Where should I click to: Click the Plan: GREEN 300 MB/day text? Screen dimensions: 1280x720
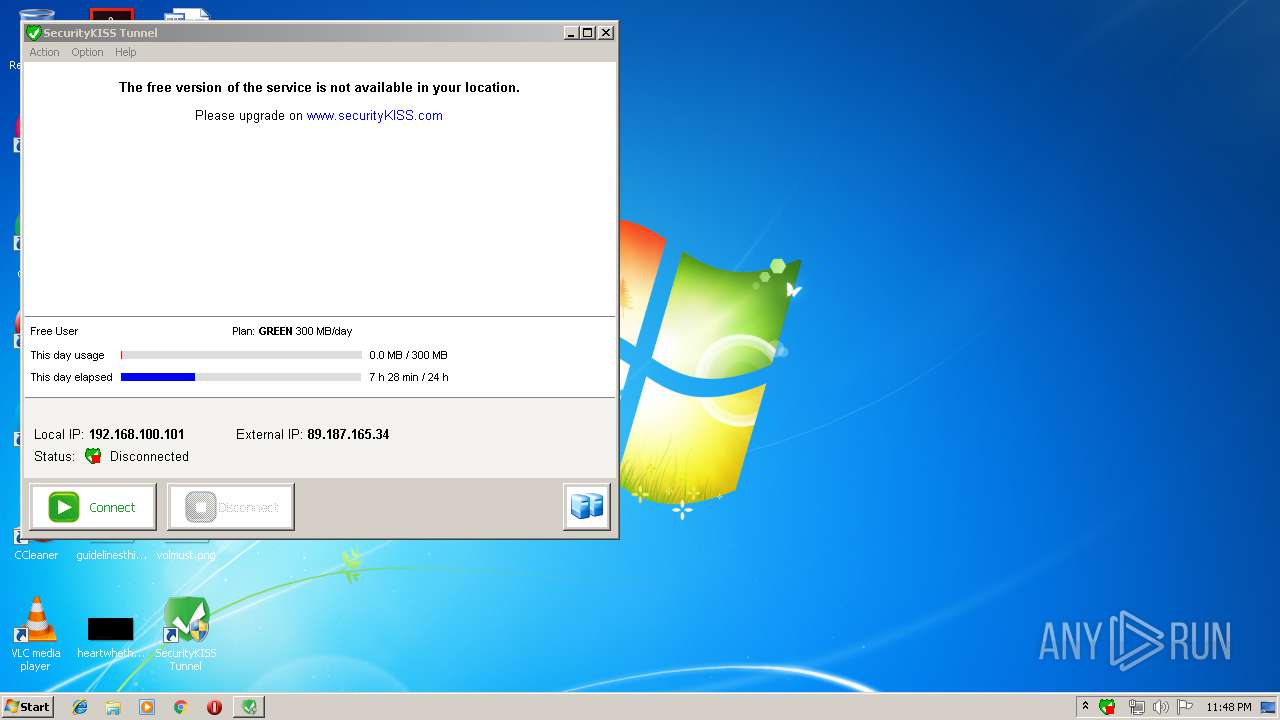(292, 331)
